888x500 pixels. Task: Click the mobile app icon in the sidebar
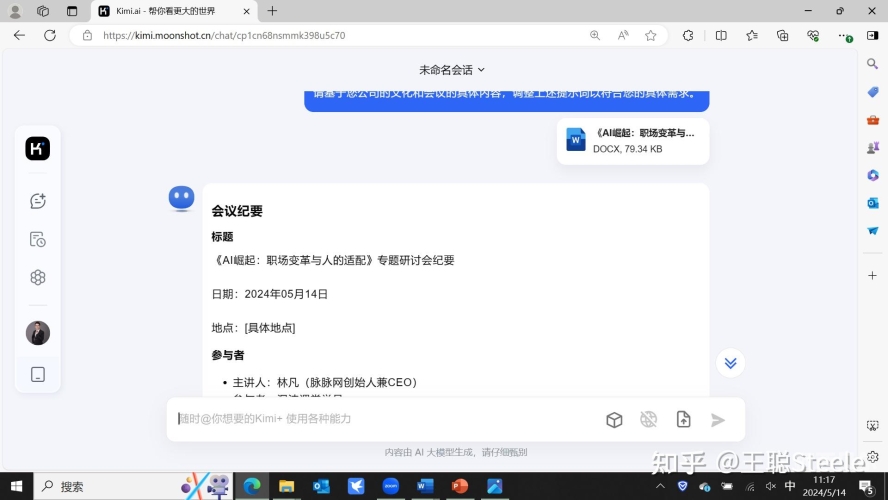coord(37,374)
